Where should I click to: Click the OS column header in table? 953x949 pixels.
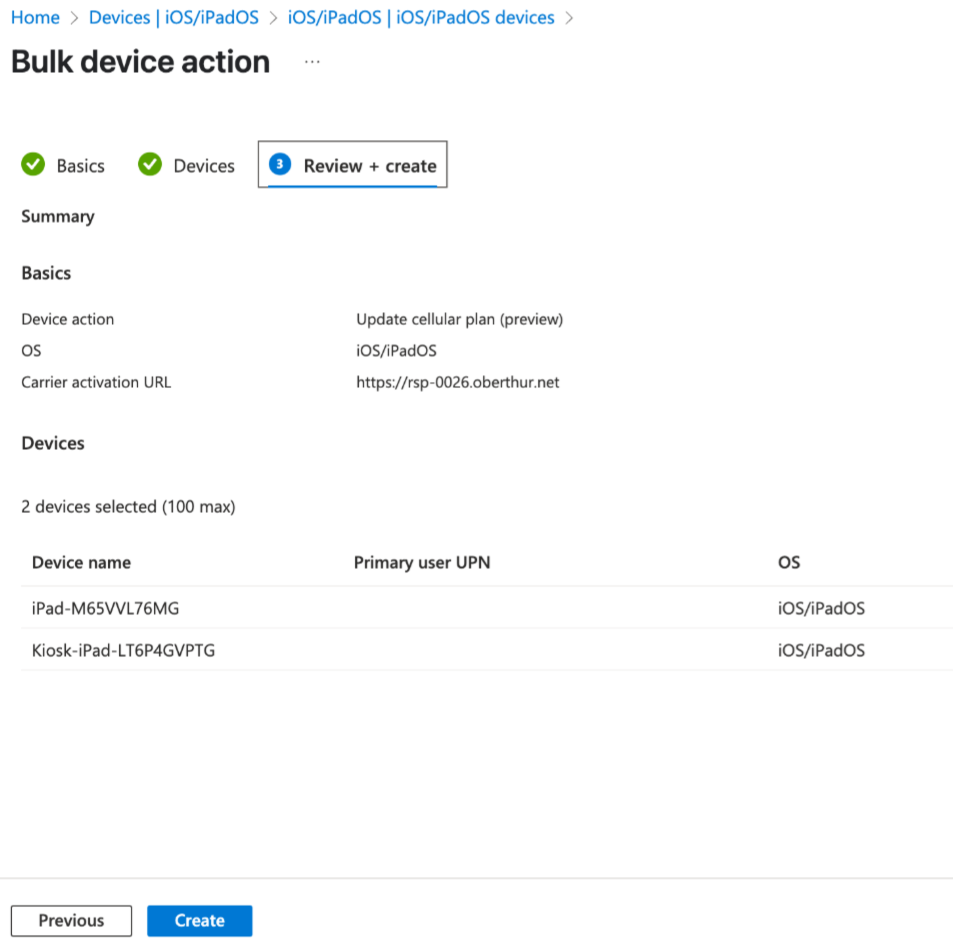coord(789,562)
